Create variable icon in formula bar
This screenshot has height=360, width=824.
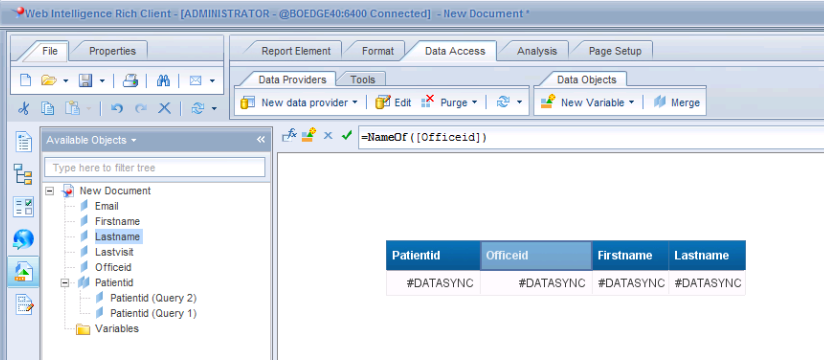309,135
